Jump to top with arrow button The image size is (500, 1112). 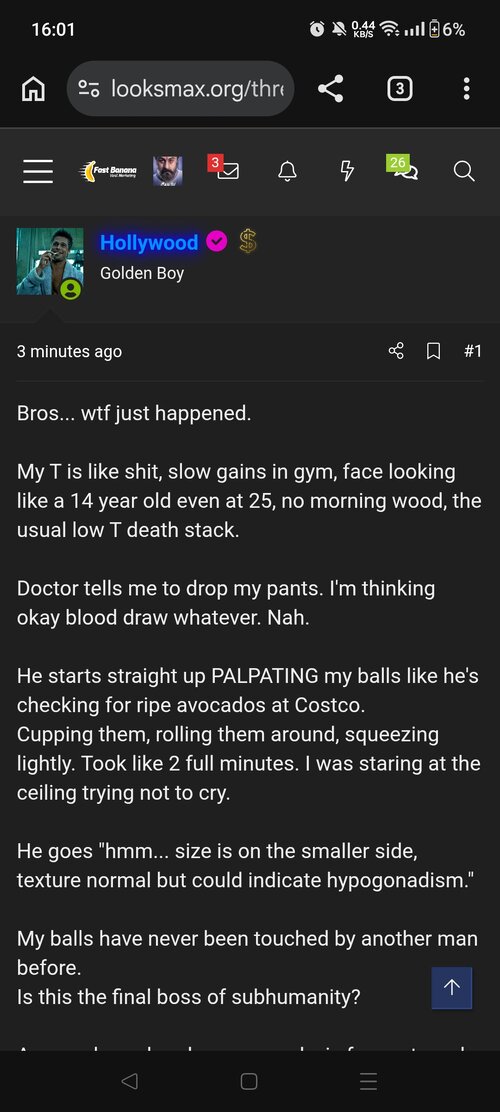pos(452,987)
